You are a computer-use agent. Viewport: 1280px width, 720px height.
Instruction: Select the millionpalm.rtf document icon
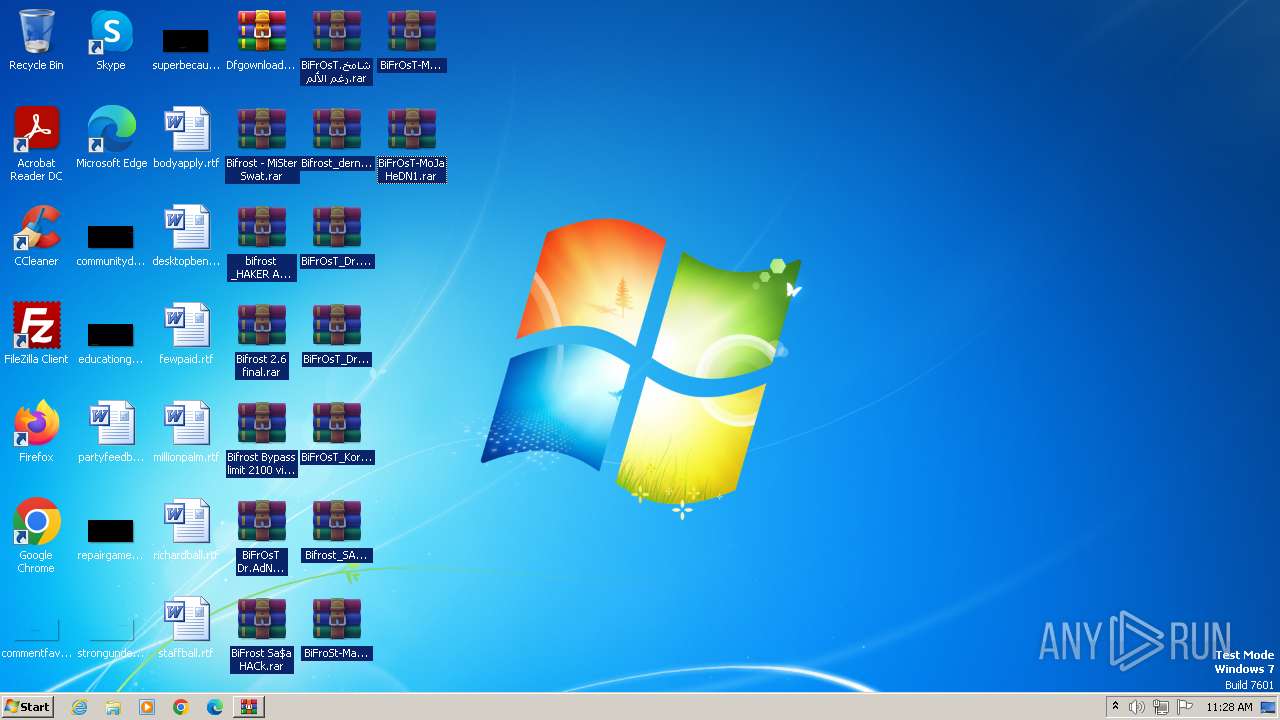tap(186, 432)
